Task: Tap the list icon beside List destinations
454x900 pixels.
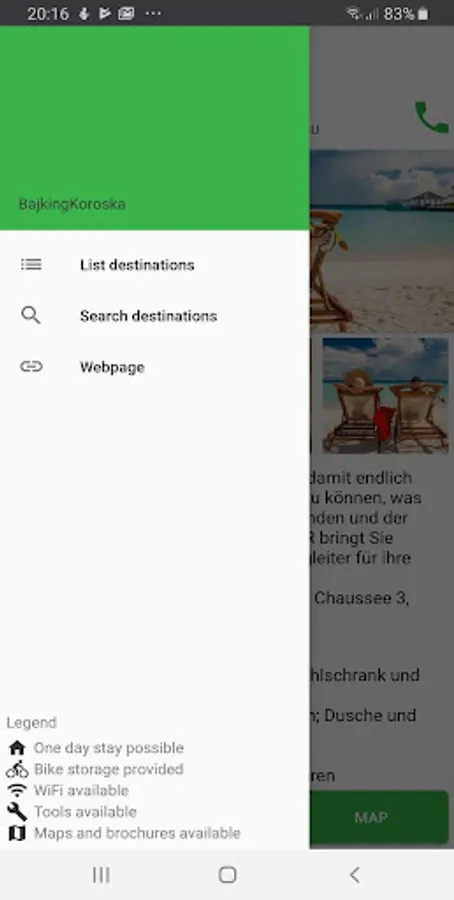Action: [x=31, y=265]
